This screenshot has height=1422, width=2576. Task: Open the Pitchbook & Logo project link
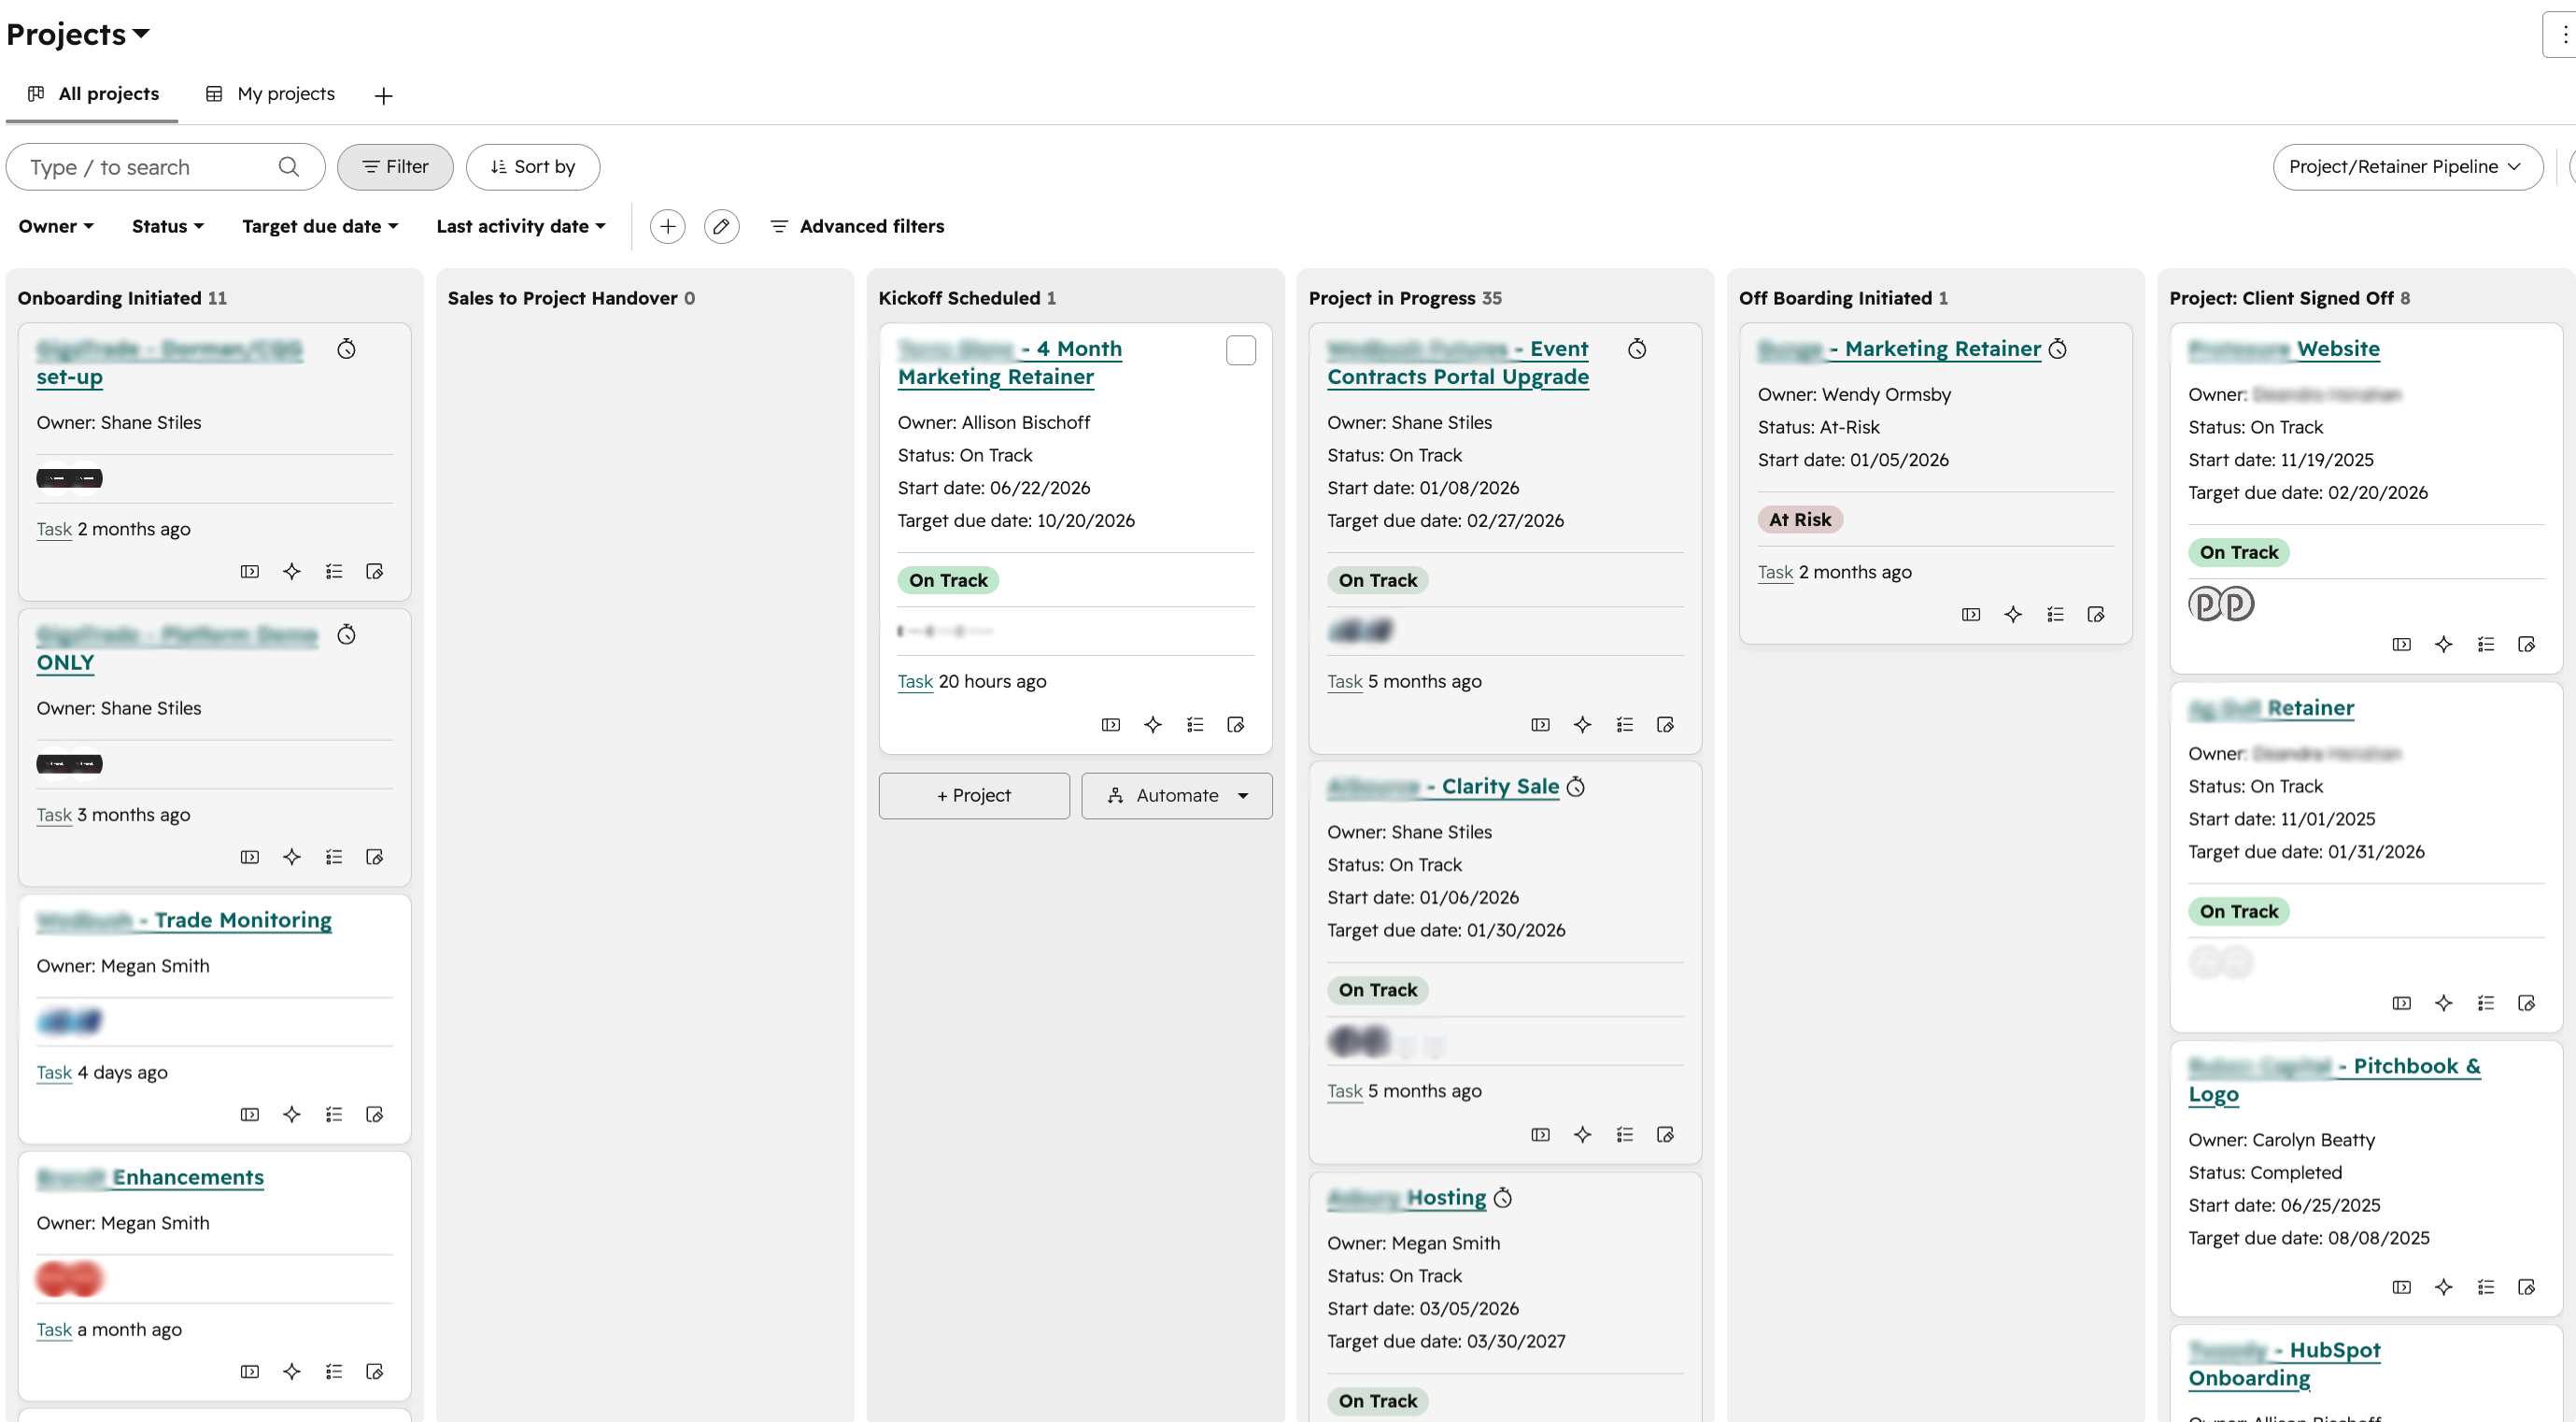click(x=2334, y=1080)
